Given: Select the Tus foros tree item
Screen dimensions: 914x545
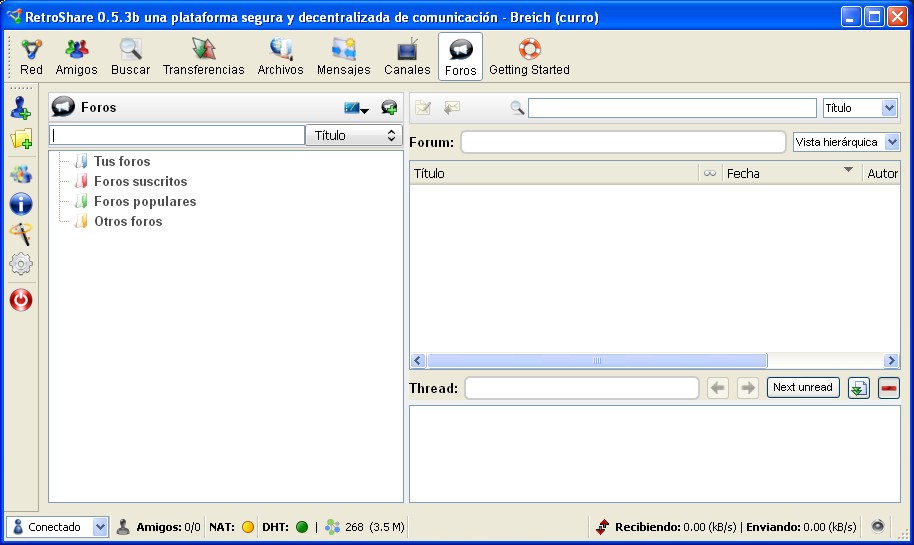Looking at the screenshot, I should pyautogui.click(x=122, y=161).
